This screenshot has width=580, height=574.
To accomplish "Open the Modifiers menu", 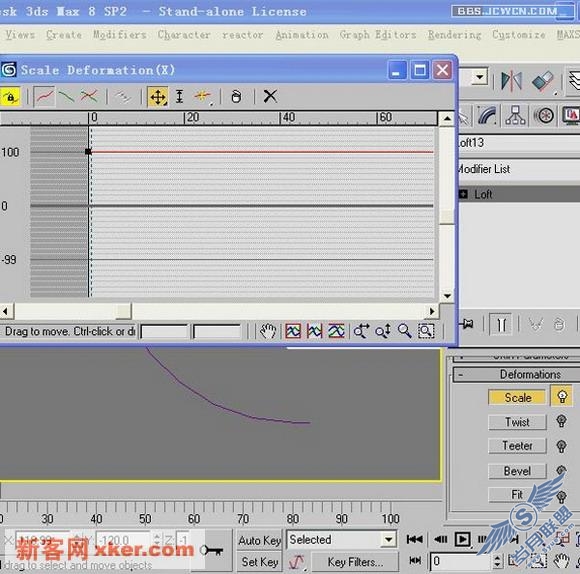I will tap(119, 35).
